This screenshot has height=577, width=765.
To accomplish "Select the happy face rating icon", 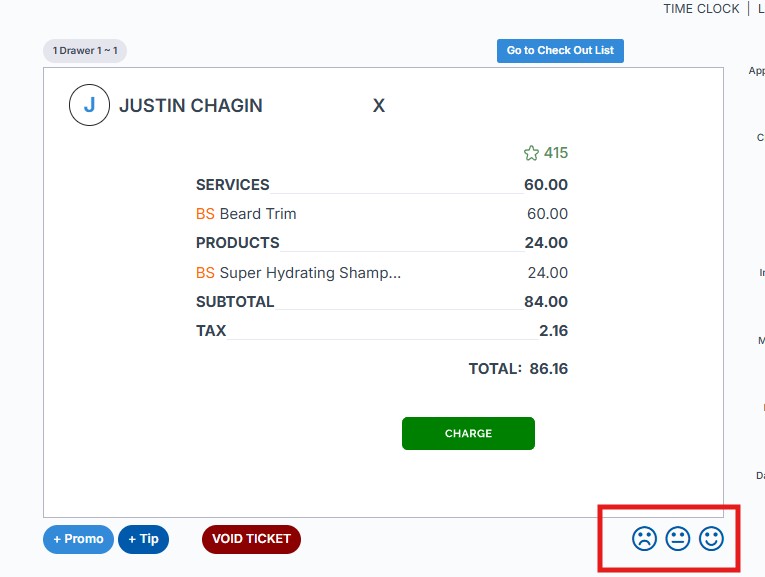I will [711, 539].
